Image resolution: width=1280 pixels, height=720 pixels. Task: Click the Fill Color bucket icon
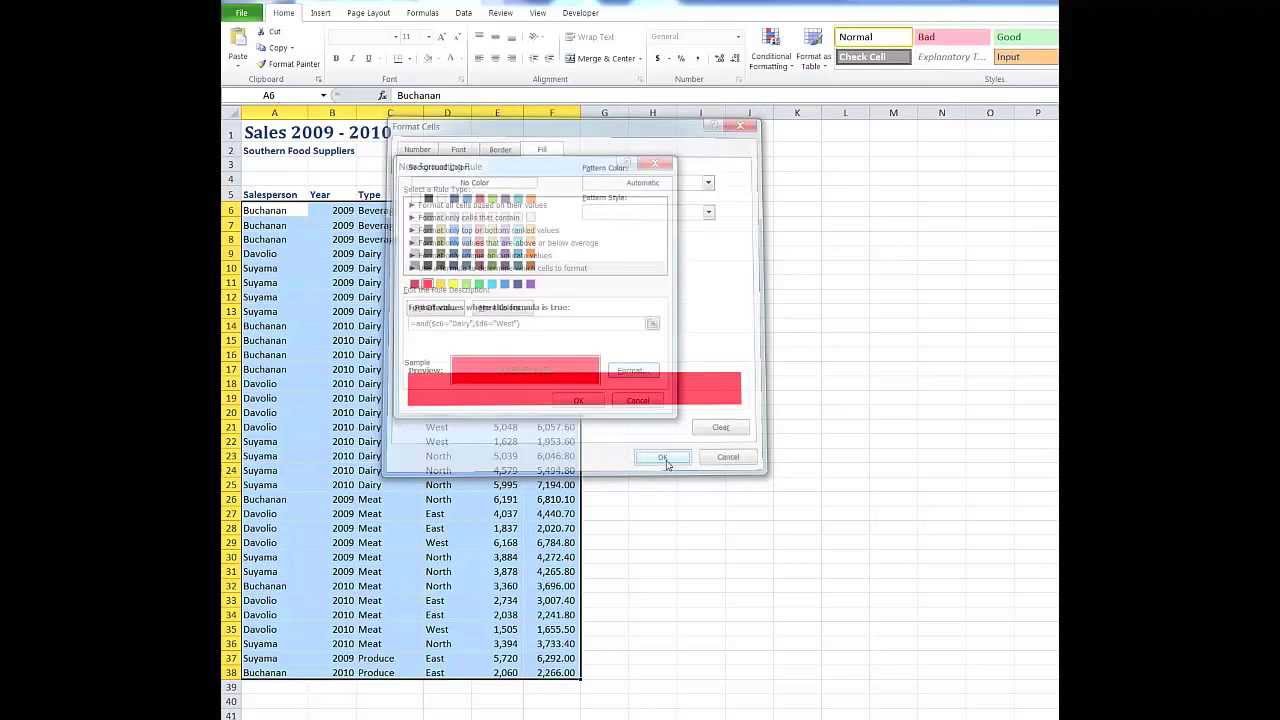point(427,59)
